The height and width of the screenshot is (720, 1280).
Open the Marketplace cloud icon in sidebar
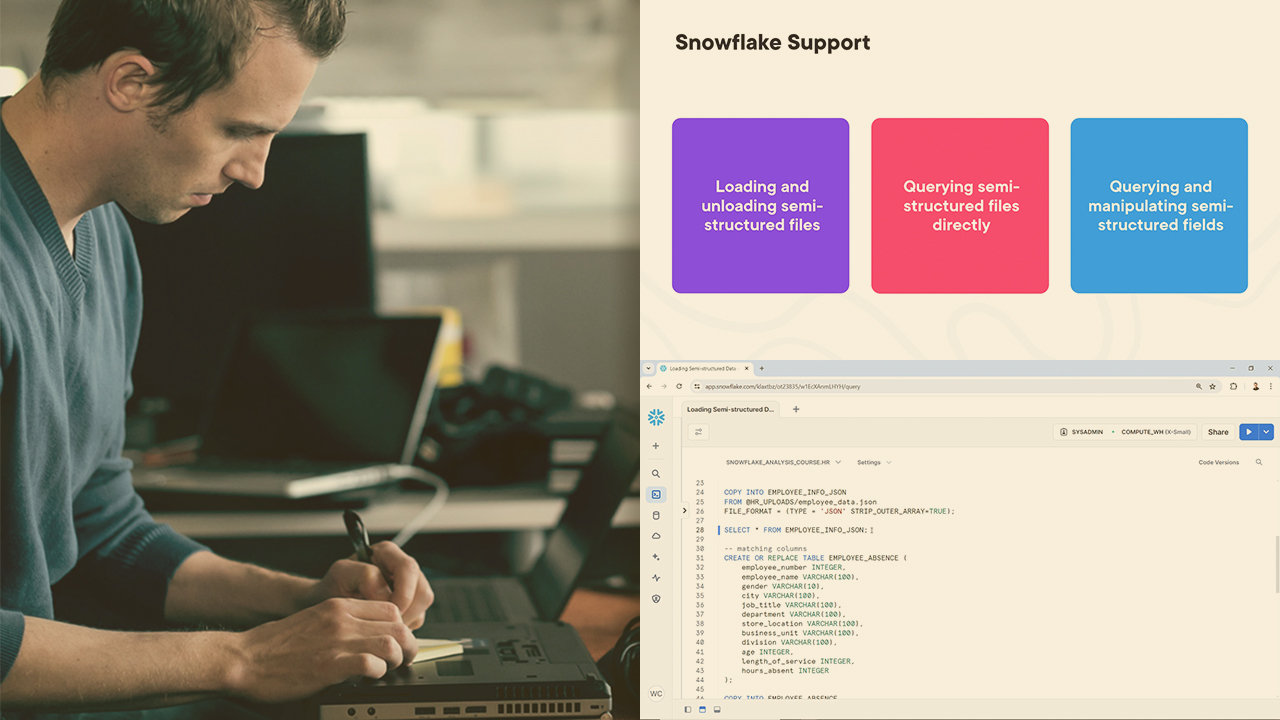[x=656, y=536]
